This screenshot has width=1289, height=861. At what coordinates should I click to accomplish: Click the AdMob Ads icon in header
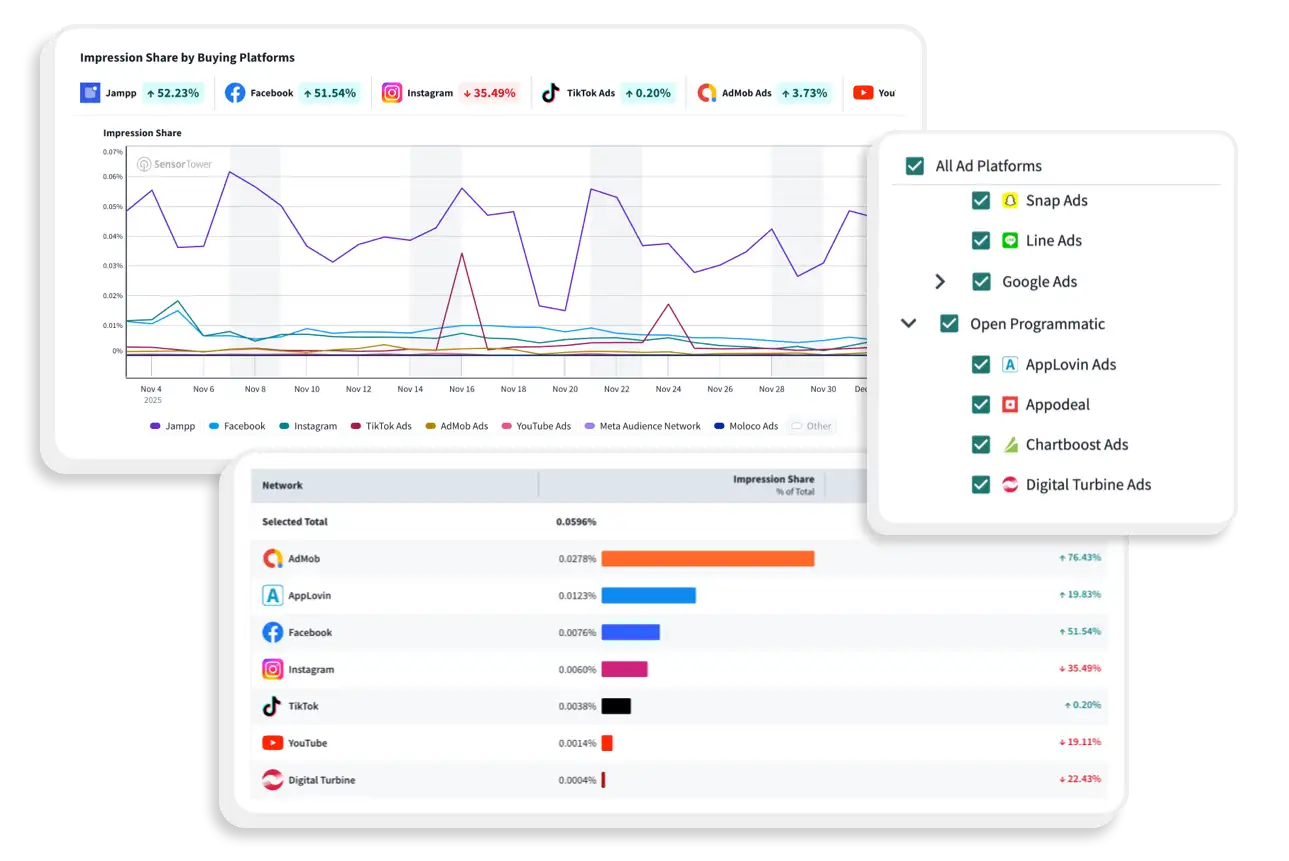click(x=707, y=93)
